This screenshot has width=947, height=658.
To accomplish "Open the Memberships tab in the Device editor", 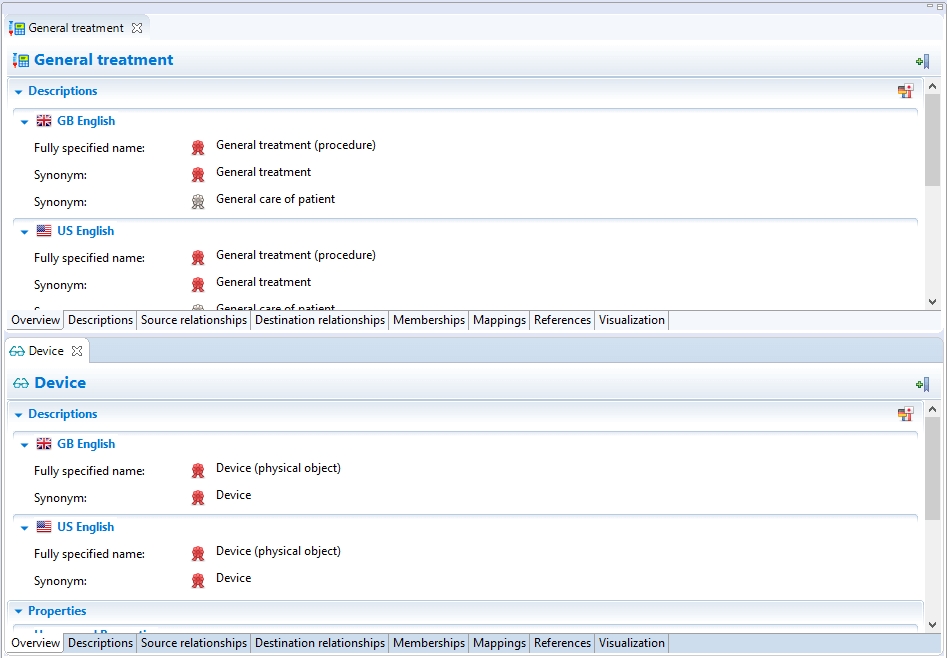I will tap(428, 643).
